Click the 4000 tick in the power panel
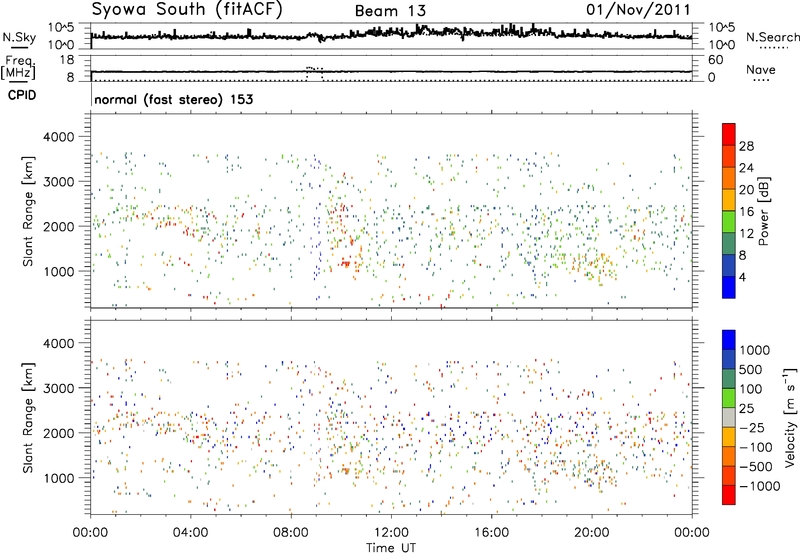This screenshot has width=800, height=554. coord(59,137)
